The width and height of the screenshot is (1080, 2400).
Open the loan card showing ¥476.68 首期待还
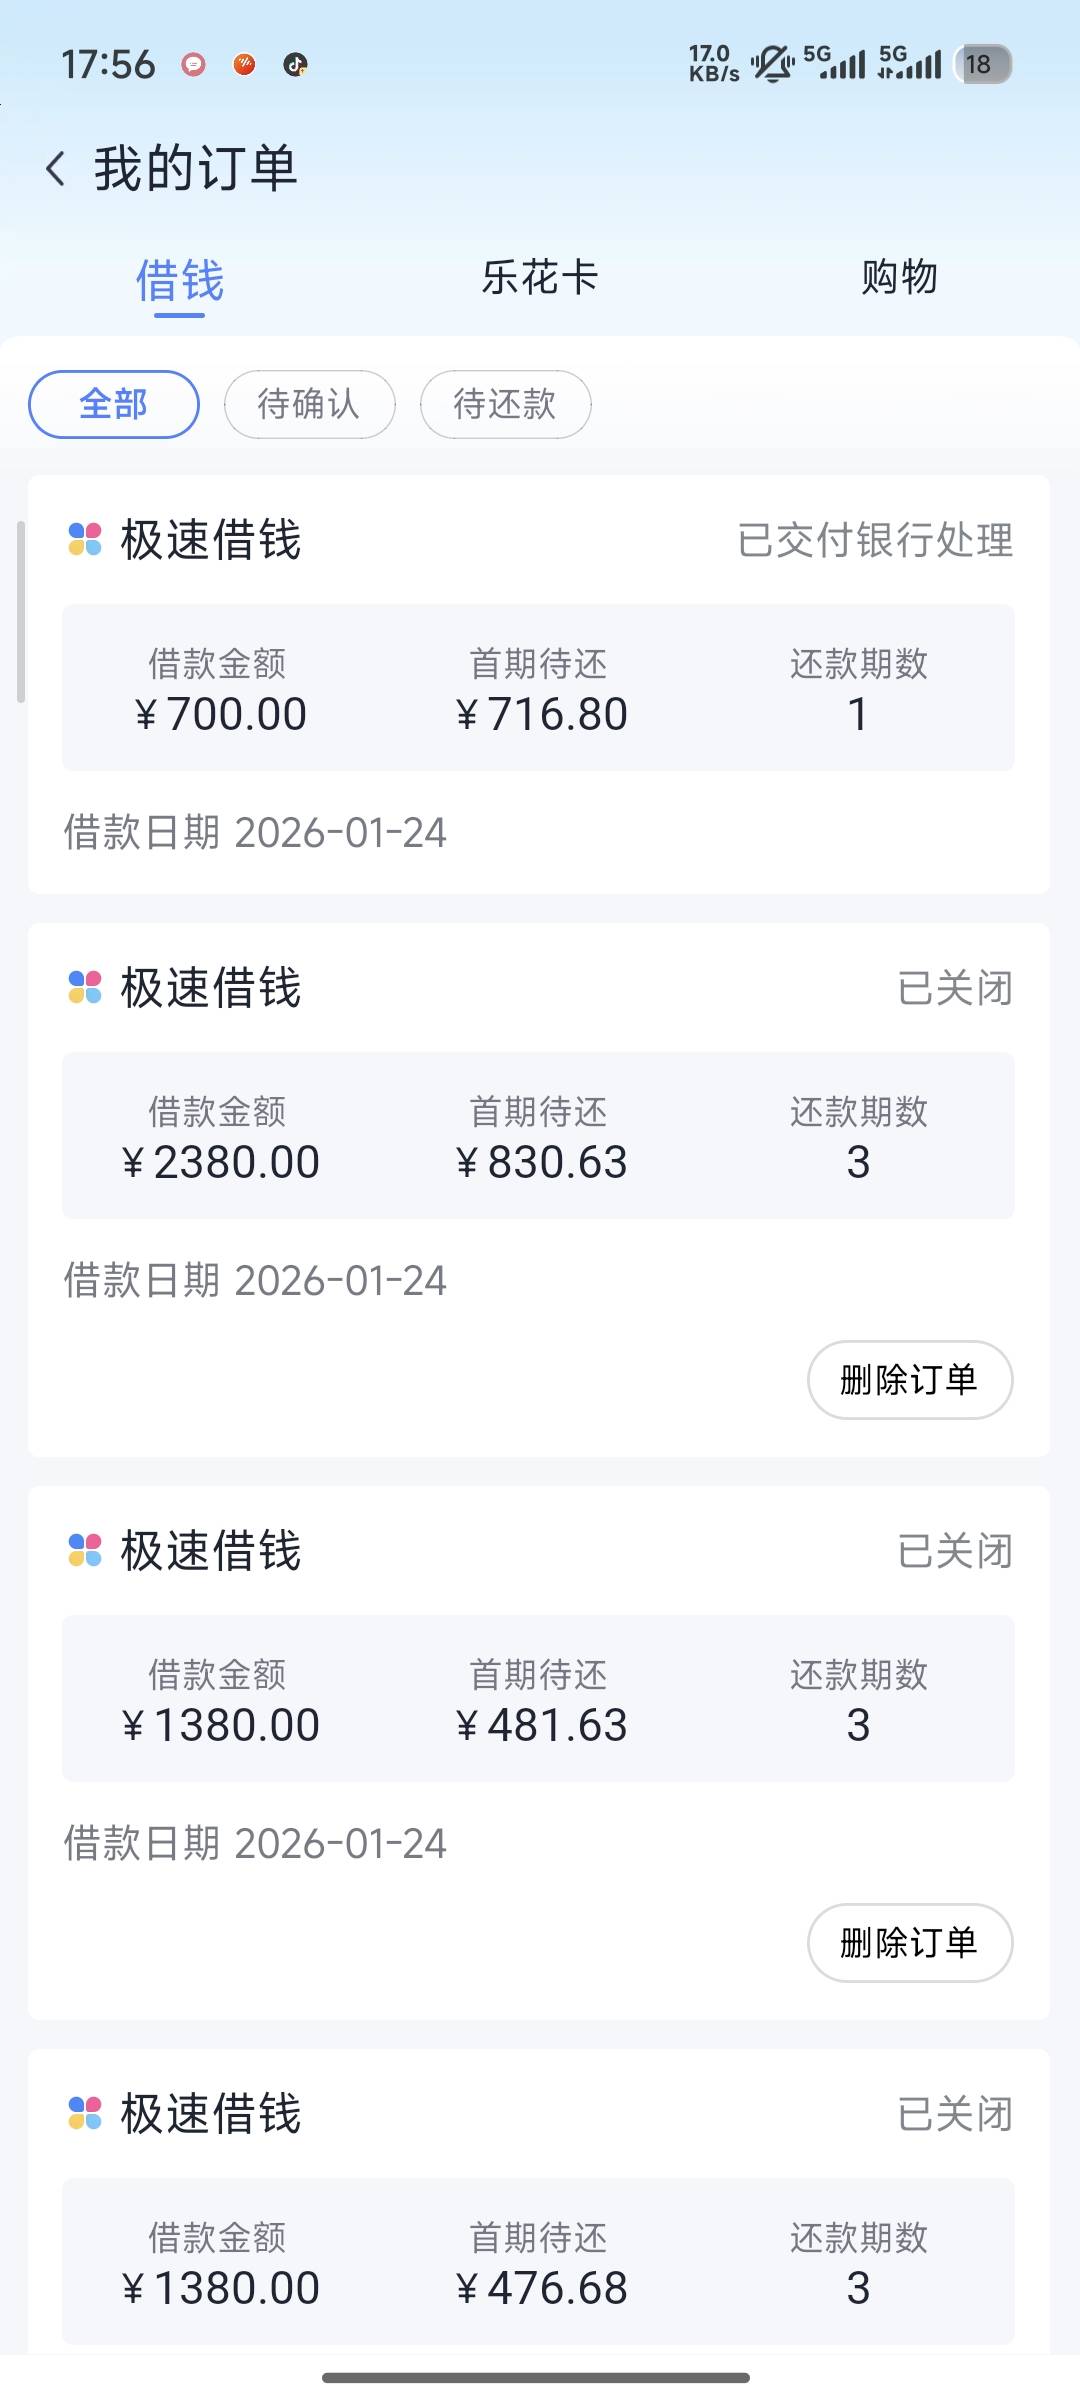538,2260
